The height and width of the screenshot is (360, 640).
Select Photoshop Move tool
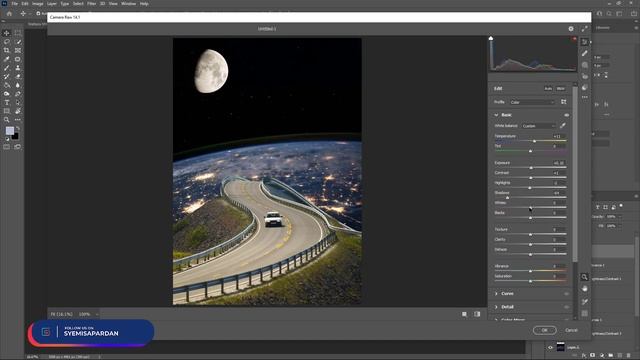[7, 33]
